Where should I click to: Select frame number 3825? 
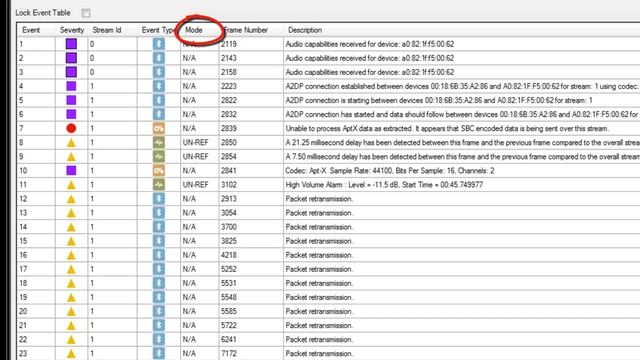tap(229, 241)
